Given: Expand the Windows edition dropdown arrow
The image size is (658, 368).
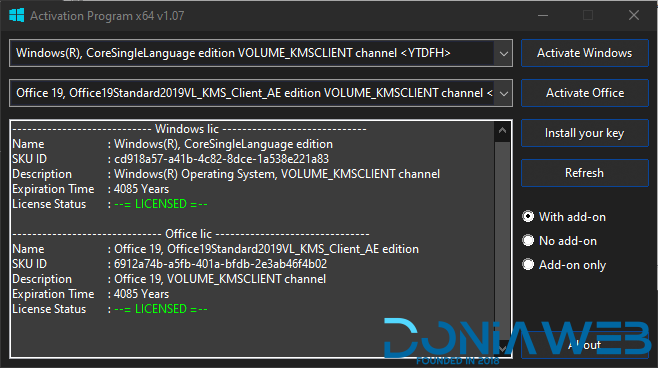Looking at the screenshot, I should tap(504, 53).
